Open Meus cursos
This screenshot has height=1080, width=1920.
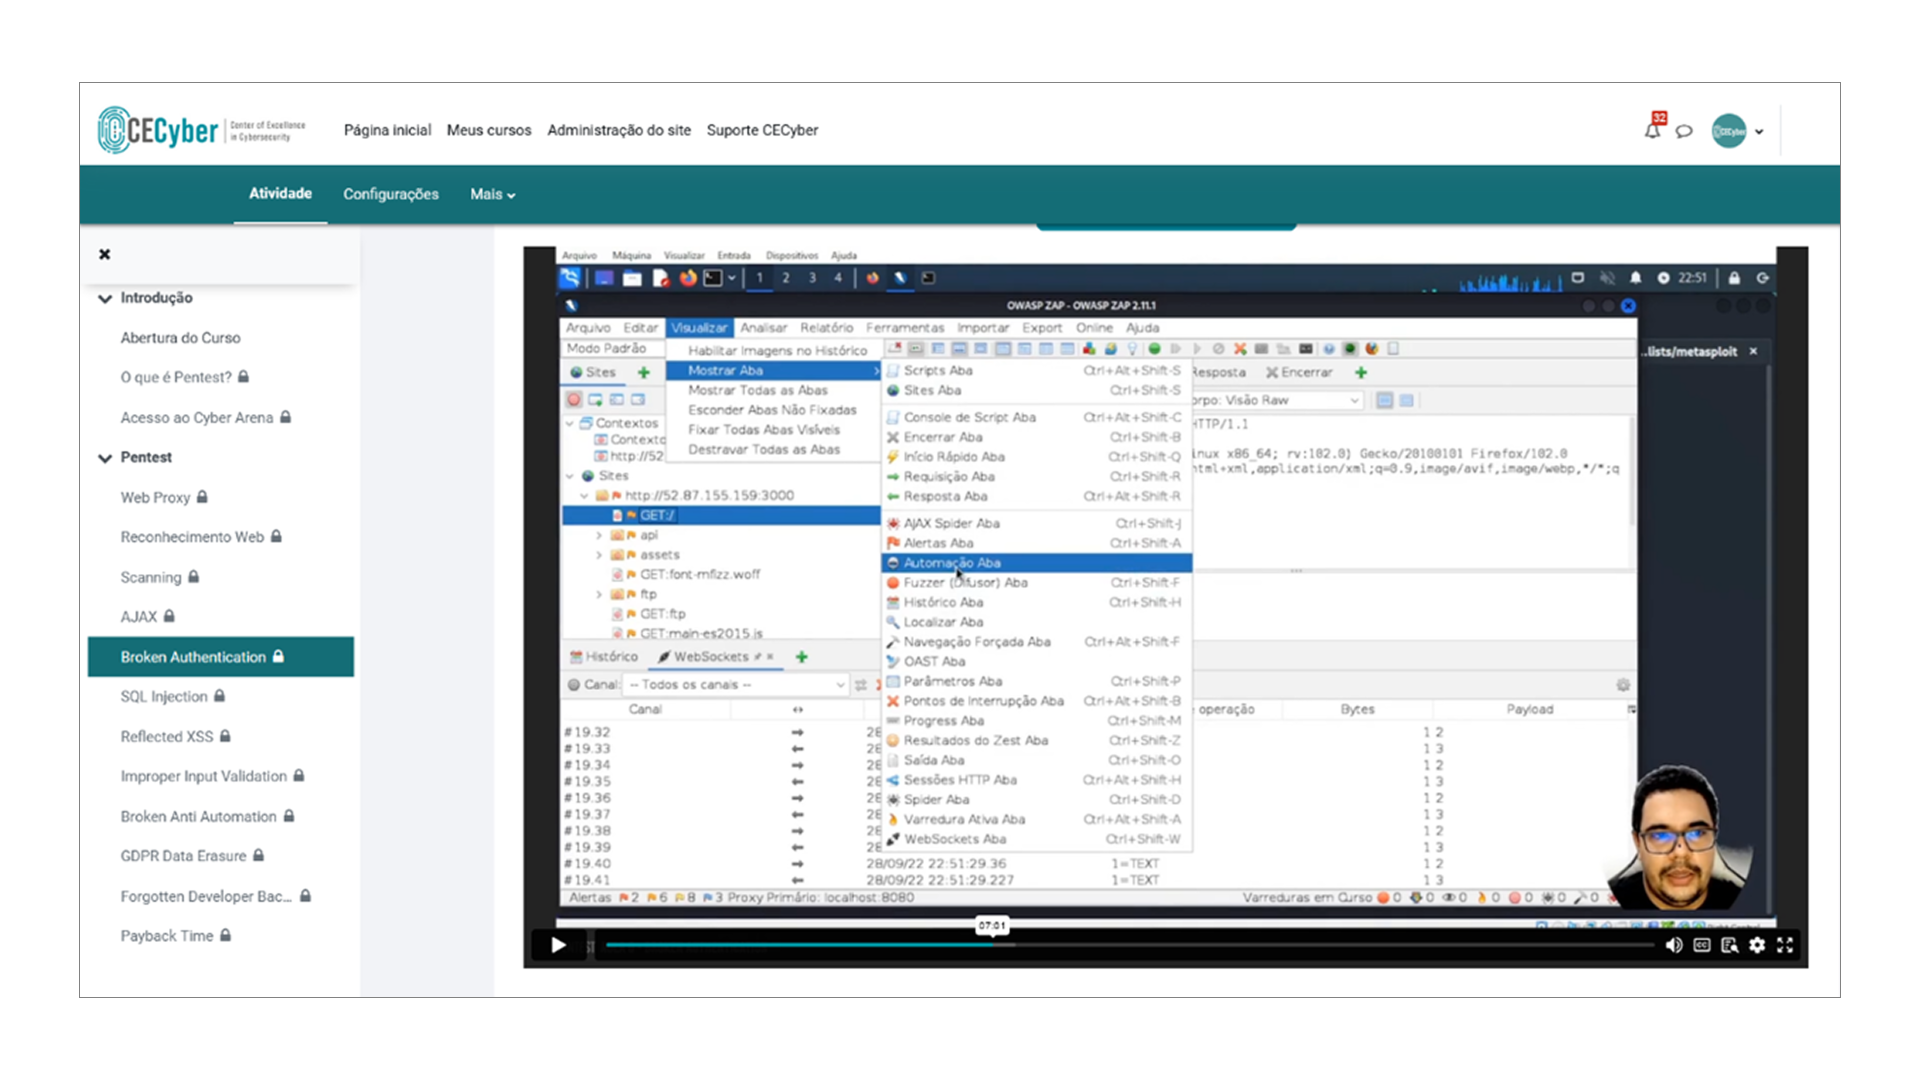(x=489, y=130)
